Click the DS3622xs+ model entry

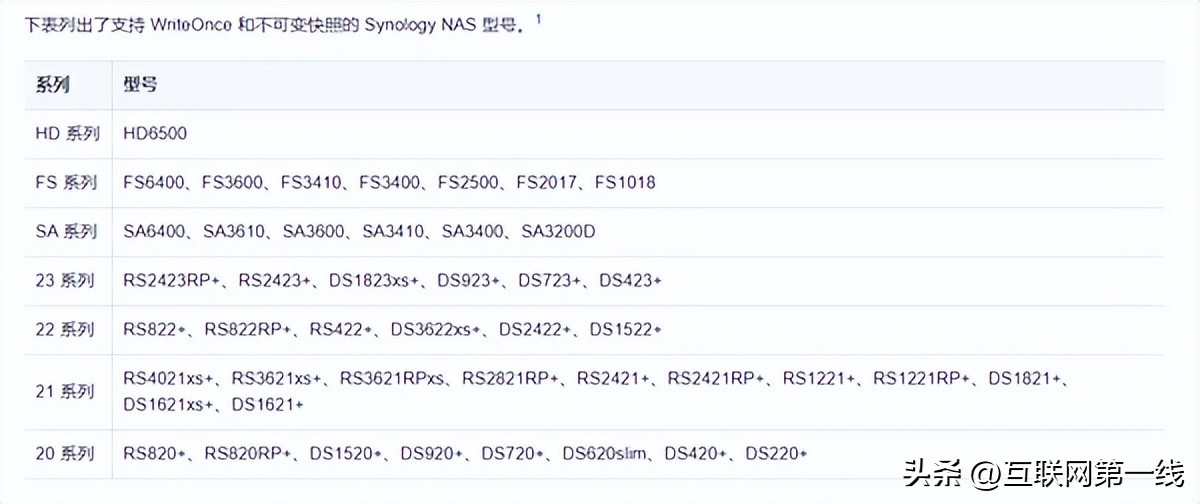(x=436, y=329)
